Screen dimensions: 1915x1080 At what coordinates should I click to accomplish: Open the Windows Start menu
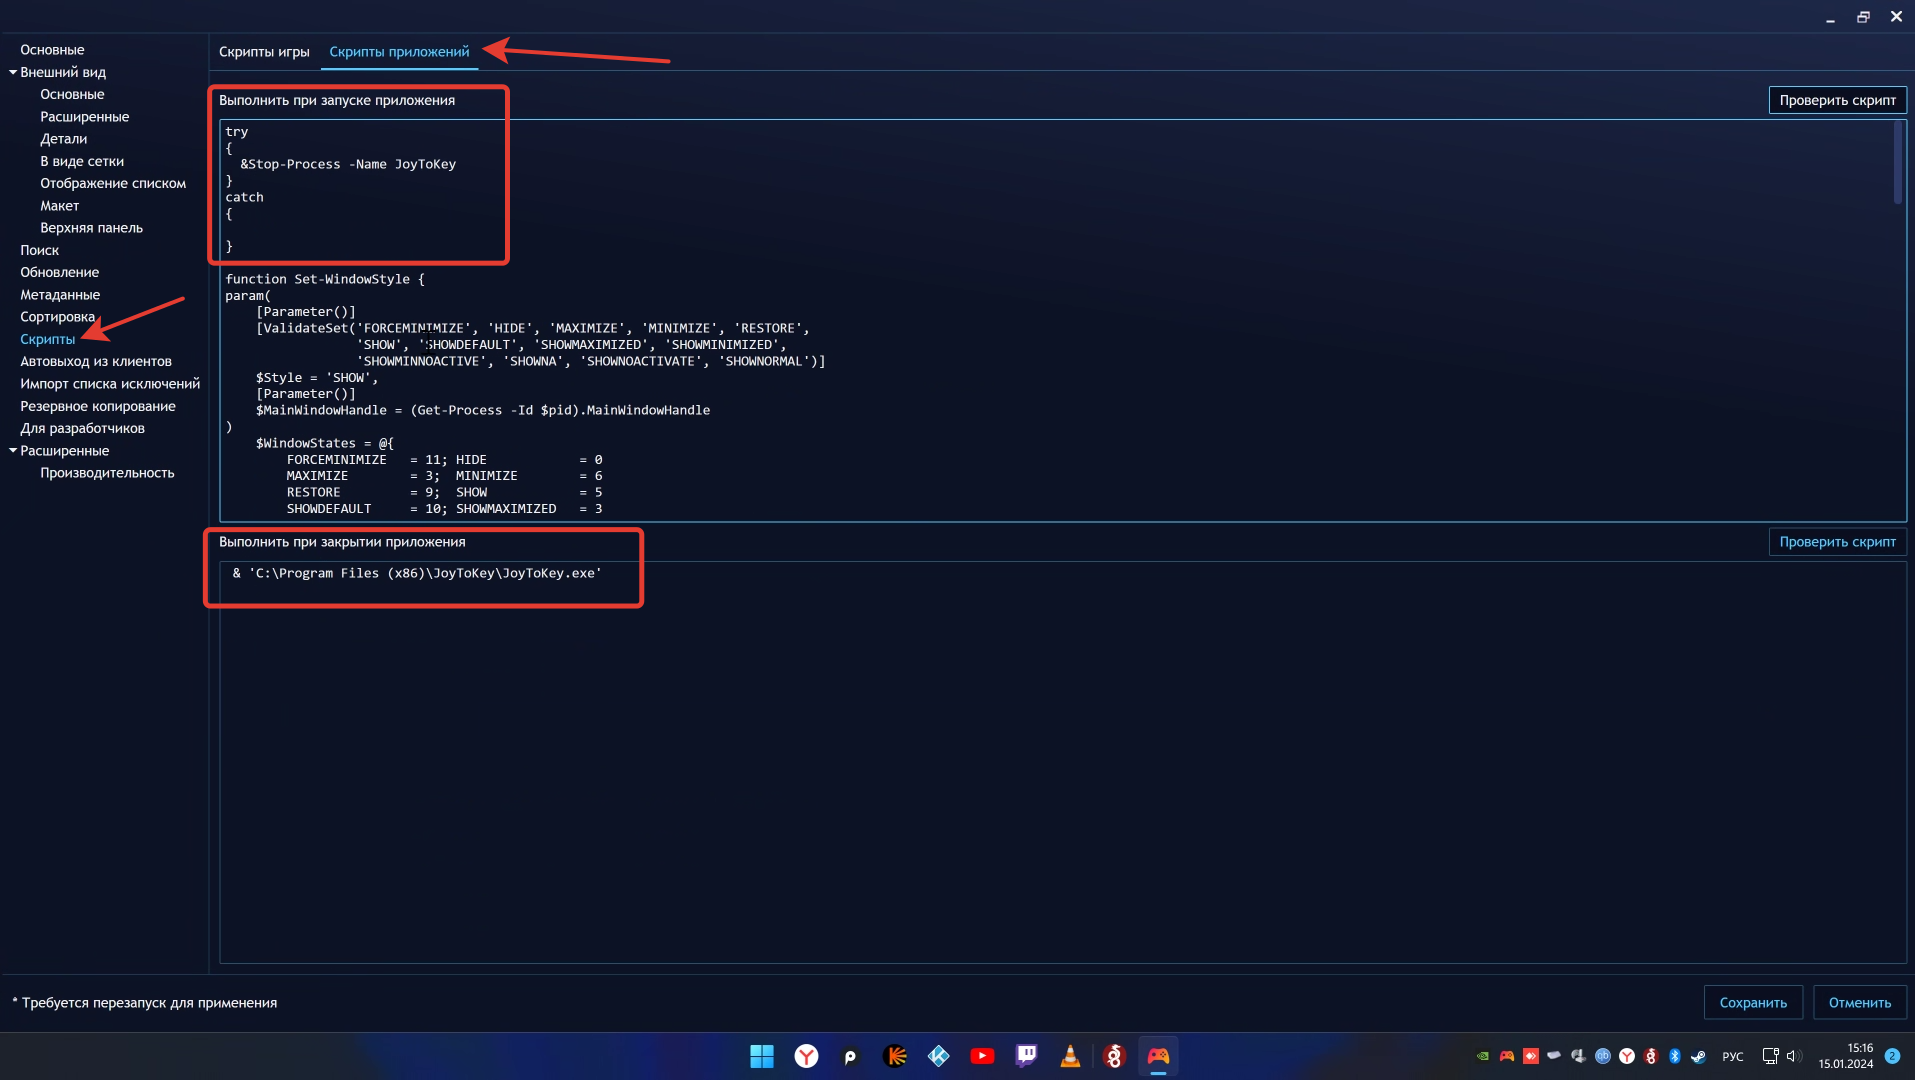[x=762, y=1056]
